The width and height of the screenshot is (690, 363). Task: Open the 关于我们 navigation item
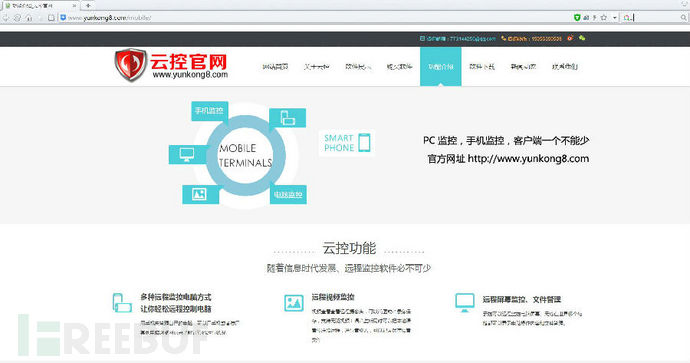[x=316, y=67]
